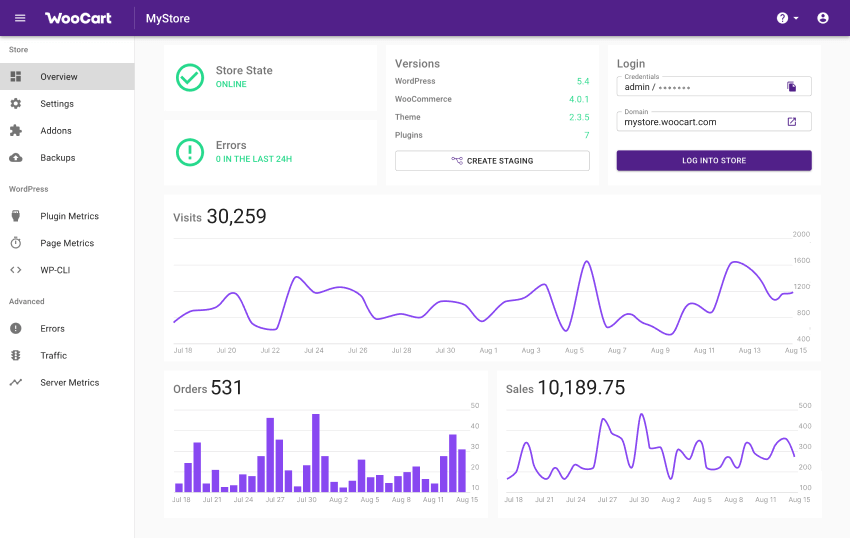Click the WooCart logo
850x538 pixels.
coord(78,18)
